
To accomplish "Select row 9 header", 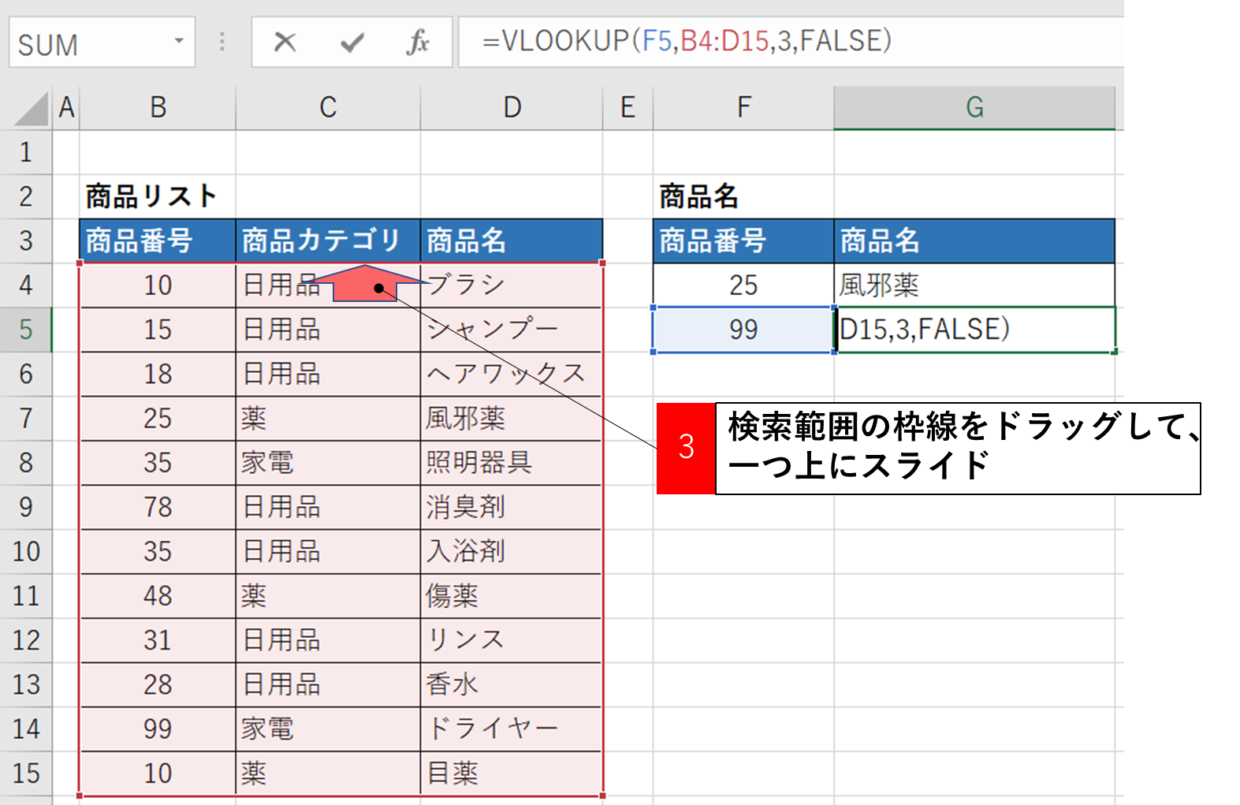I will [x=26, y=507].
